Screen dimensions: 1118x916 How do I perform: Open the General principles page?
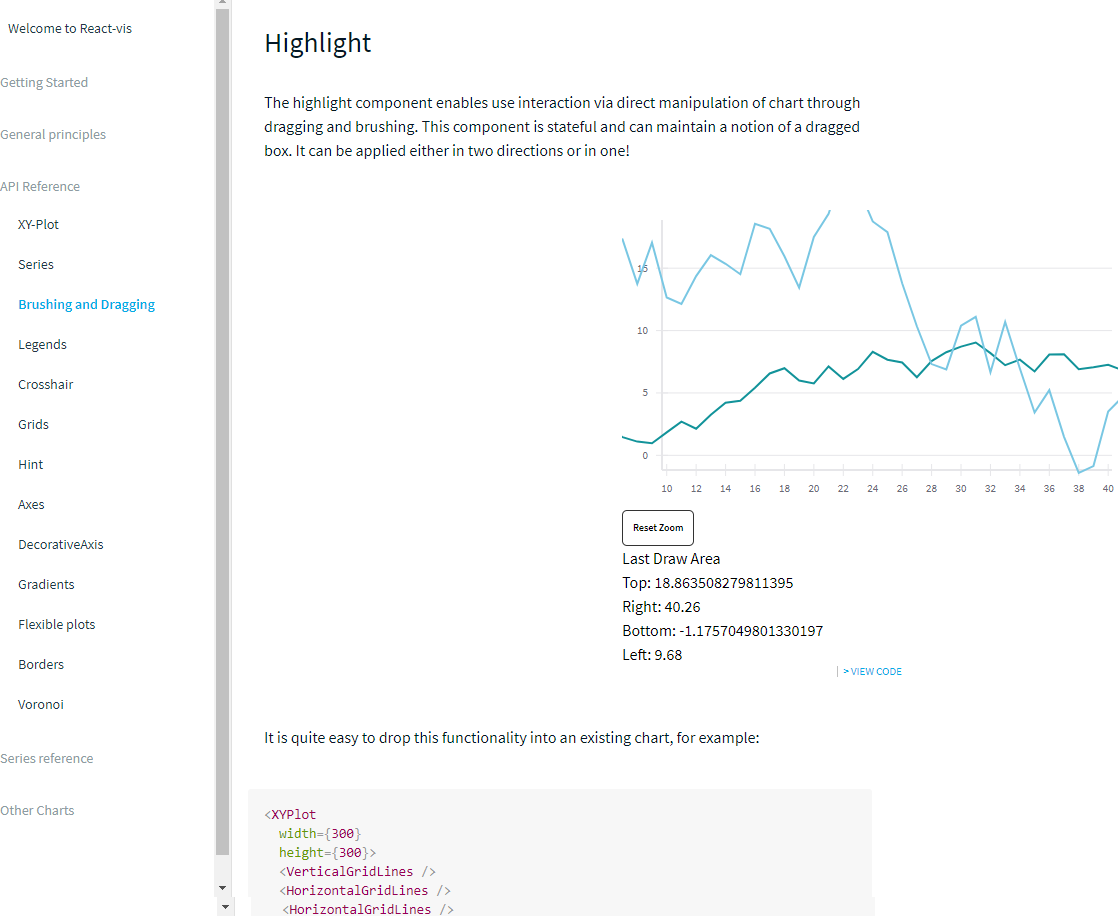click(x=53, y=134)
